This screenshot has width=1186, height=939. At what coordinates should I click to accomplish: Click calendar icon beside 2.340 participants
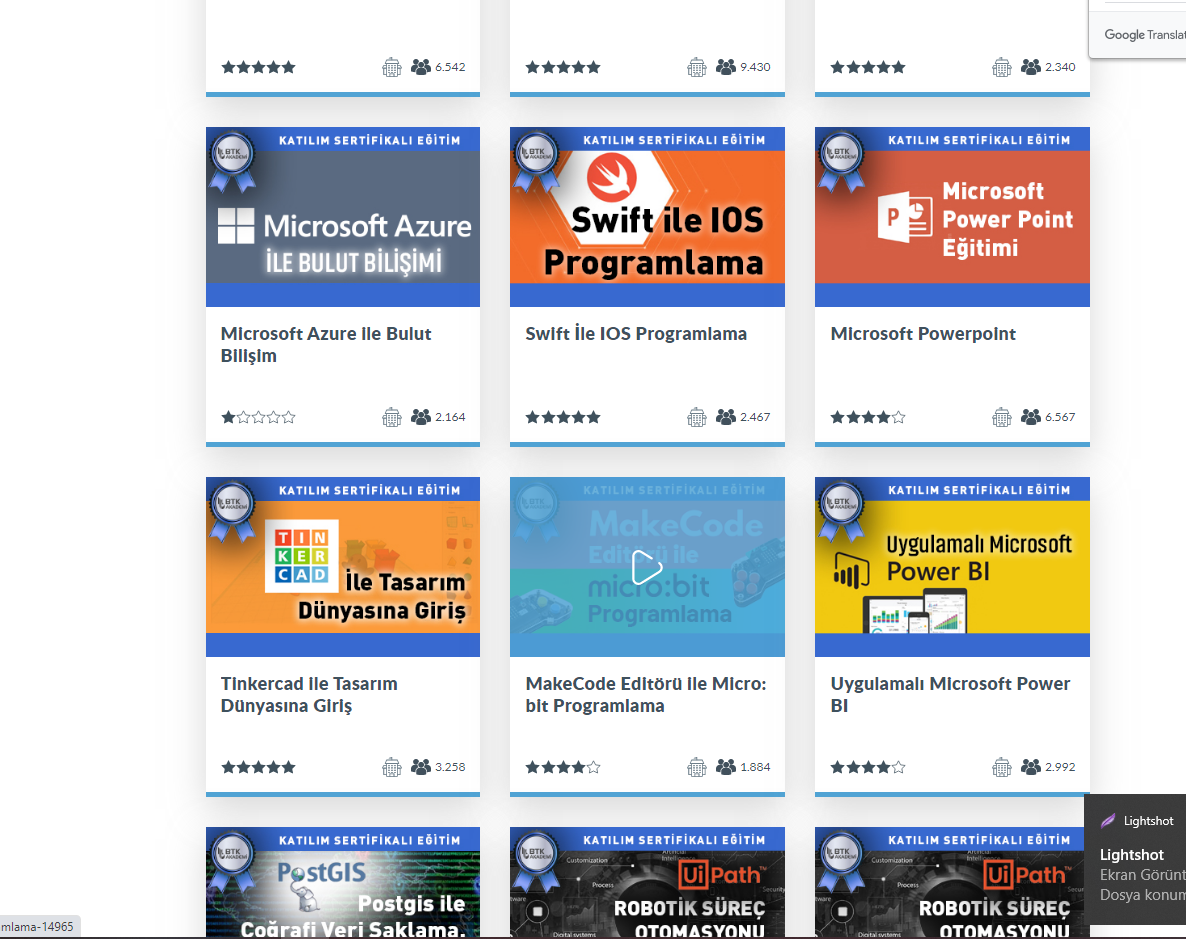(x=1001, y=67)
